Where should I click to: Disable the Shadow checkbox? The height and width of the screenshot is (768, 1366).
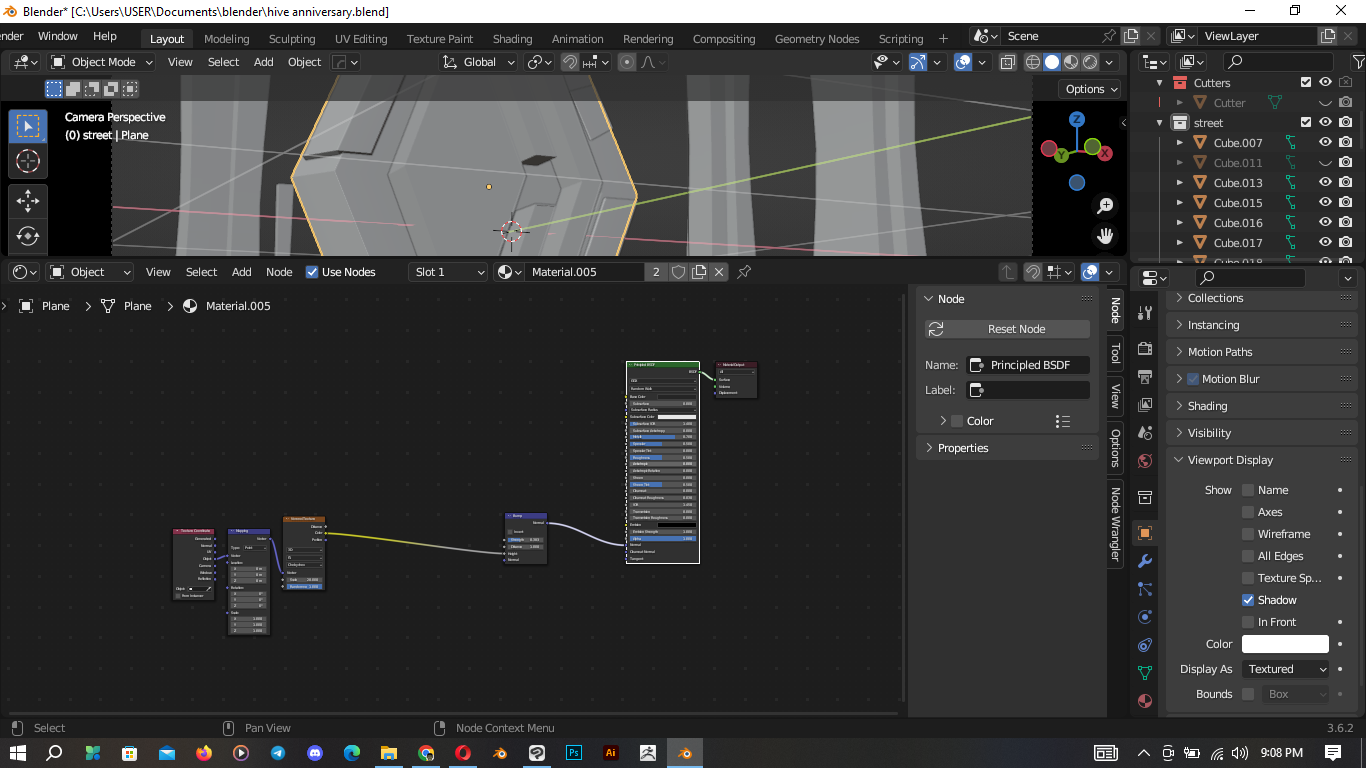click(x=1248, y=600)
